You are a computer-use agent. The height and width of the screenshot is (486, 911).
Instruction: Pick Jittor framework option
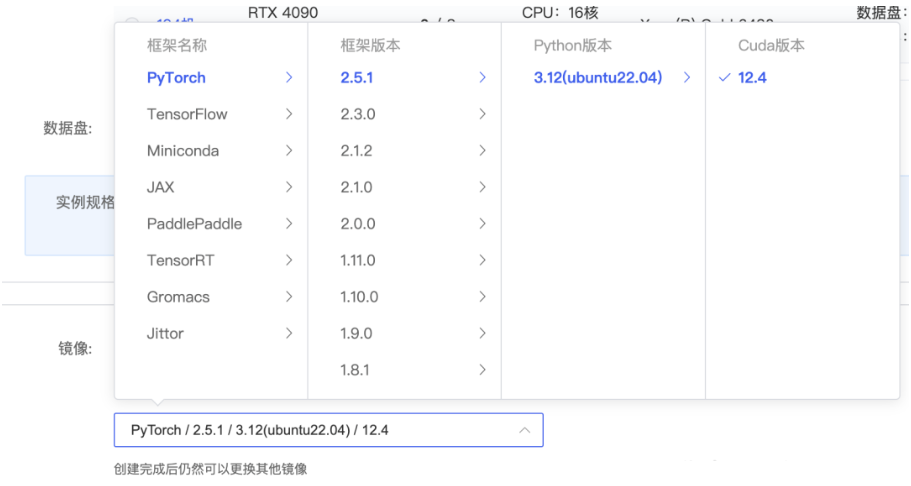click(165, 334)
